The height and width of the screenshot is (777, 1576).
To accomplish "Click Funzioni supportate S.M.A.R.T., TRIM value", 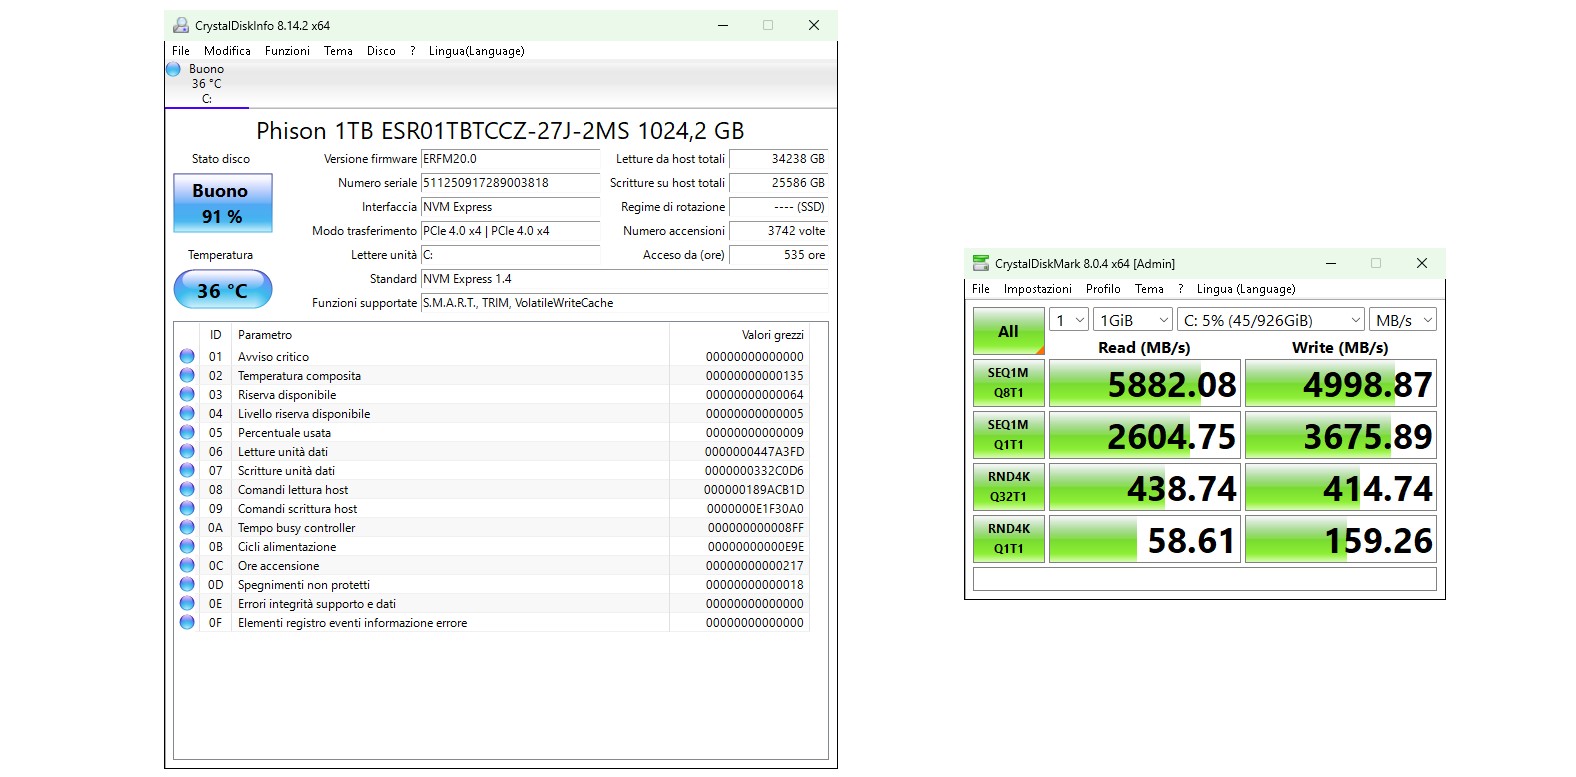I will [x=624, y=303].
